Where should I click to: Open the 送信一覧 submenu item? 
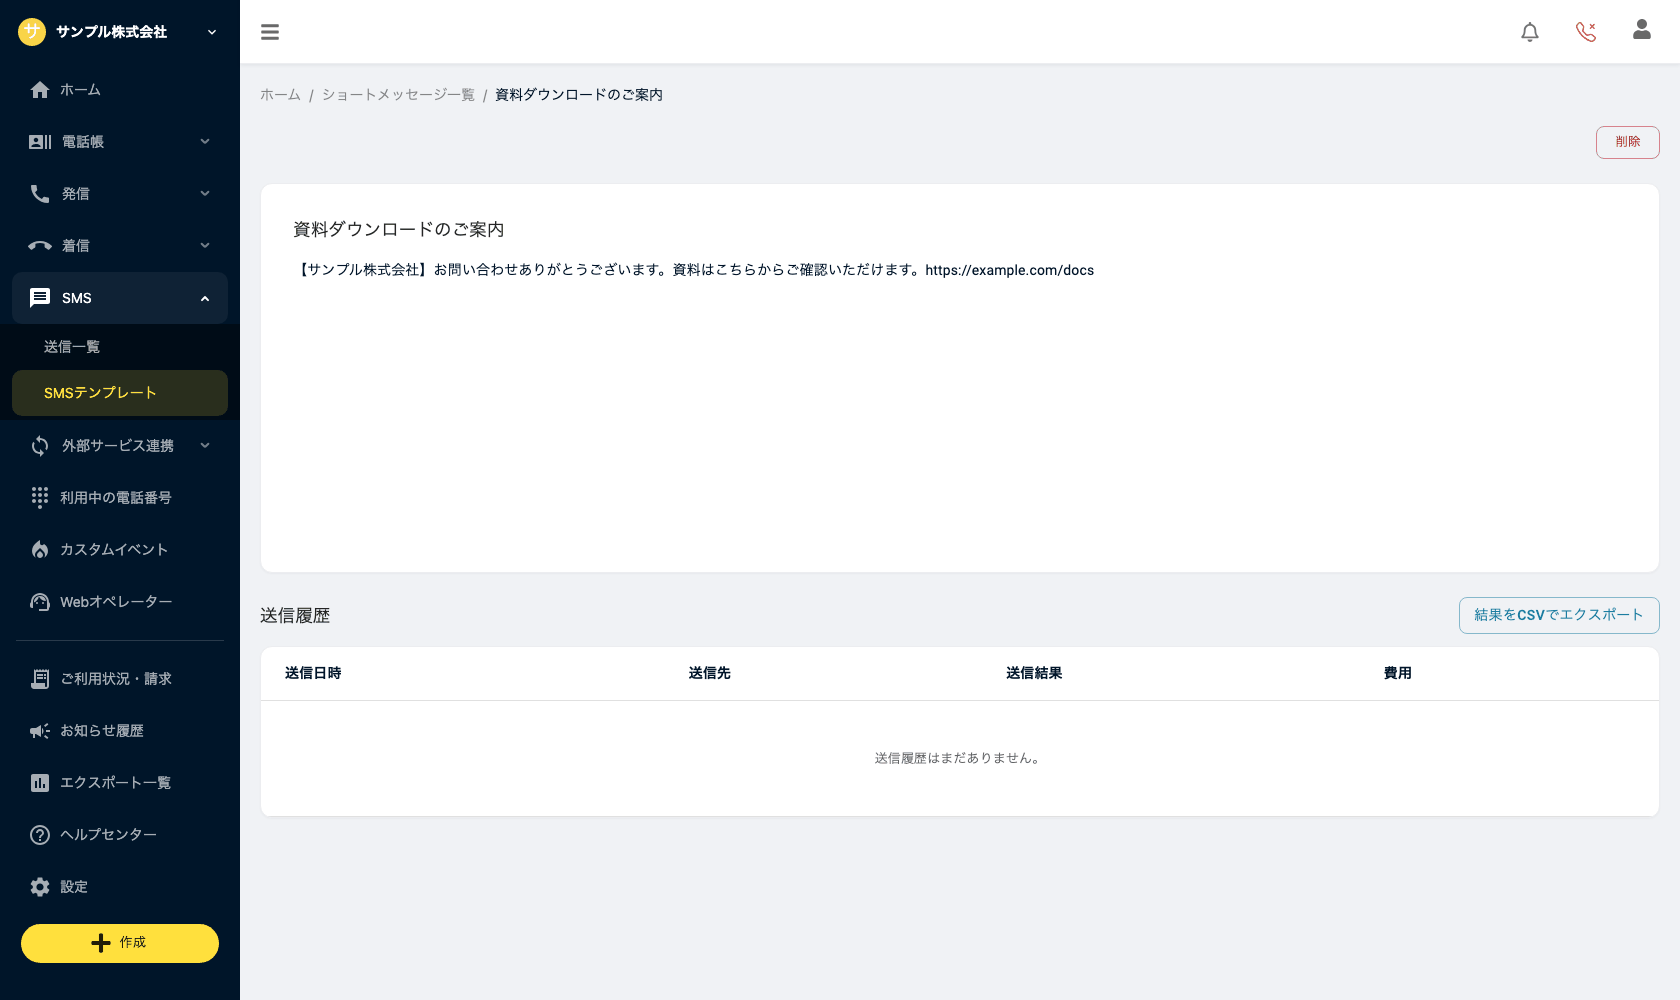click(120, 347)
